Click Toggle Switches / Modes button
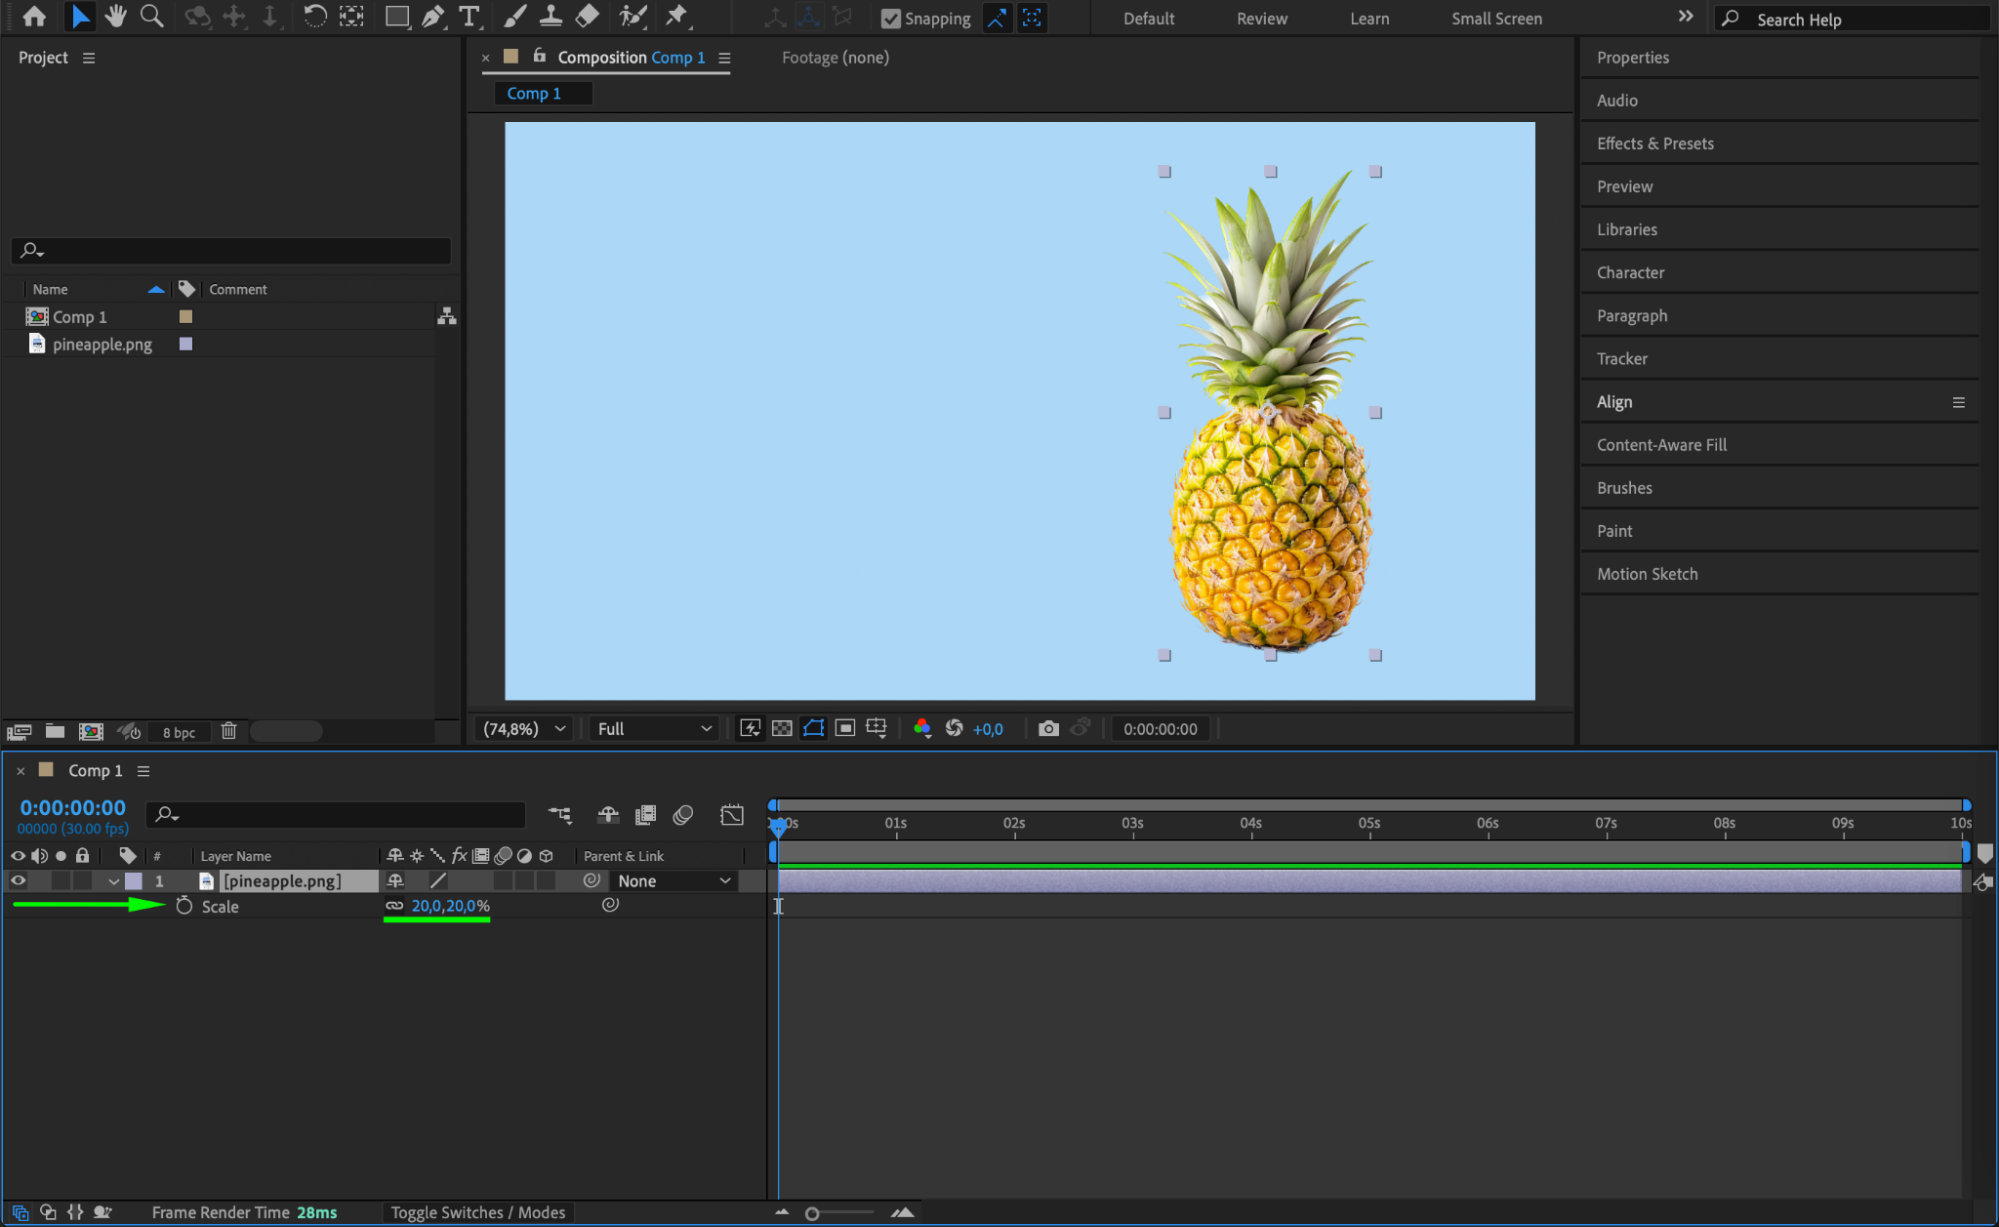The height and width of the screenshot is (1227, 1999). click(x=477, y=1212)
